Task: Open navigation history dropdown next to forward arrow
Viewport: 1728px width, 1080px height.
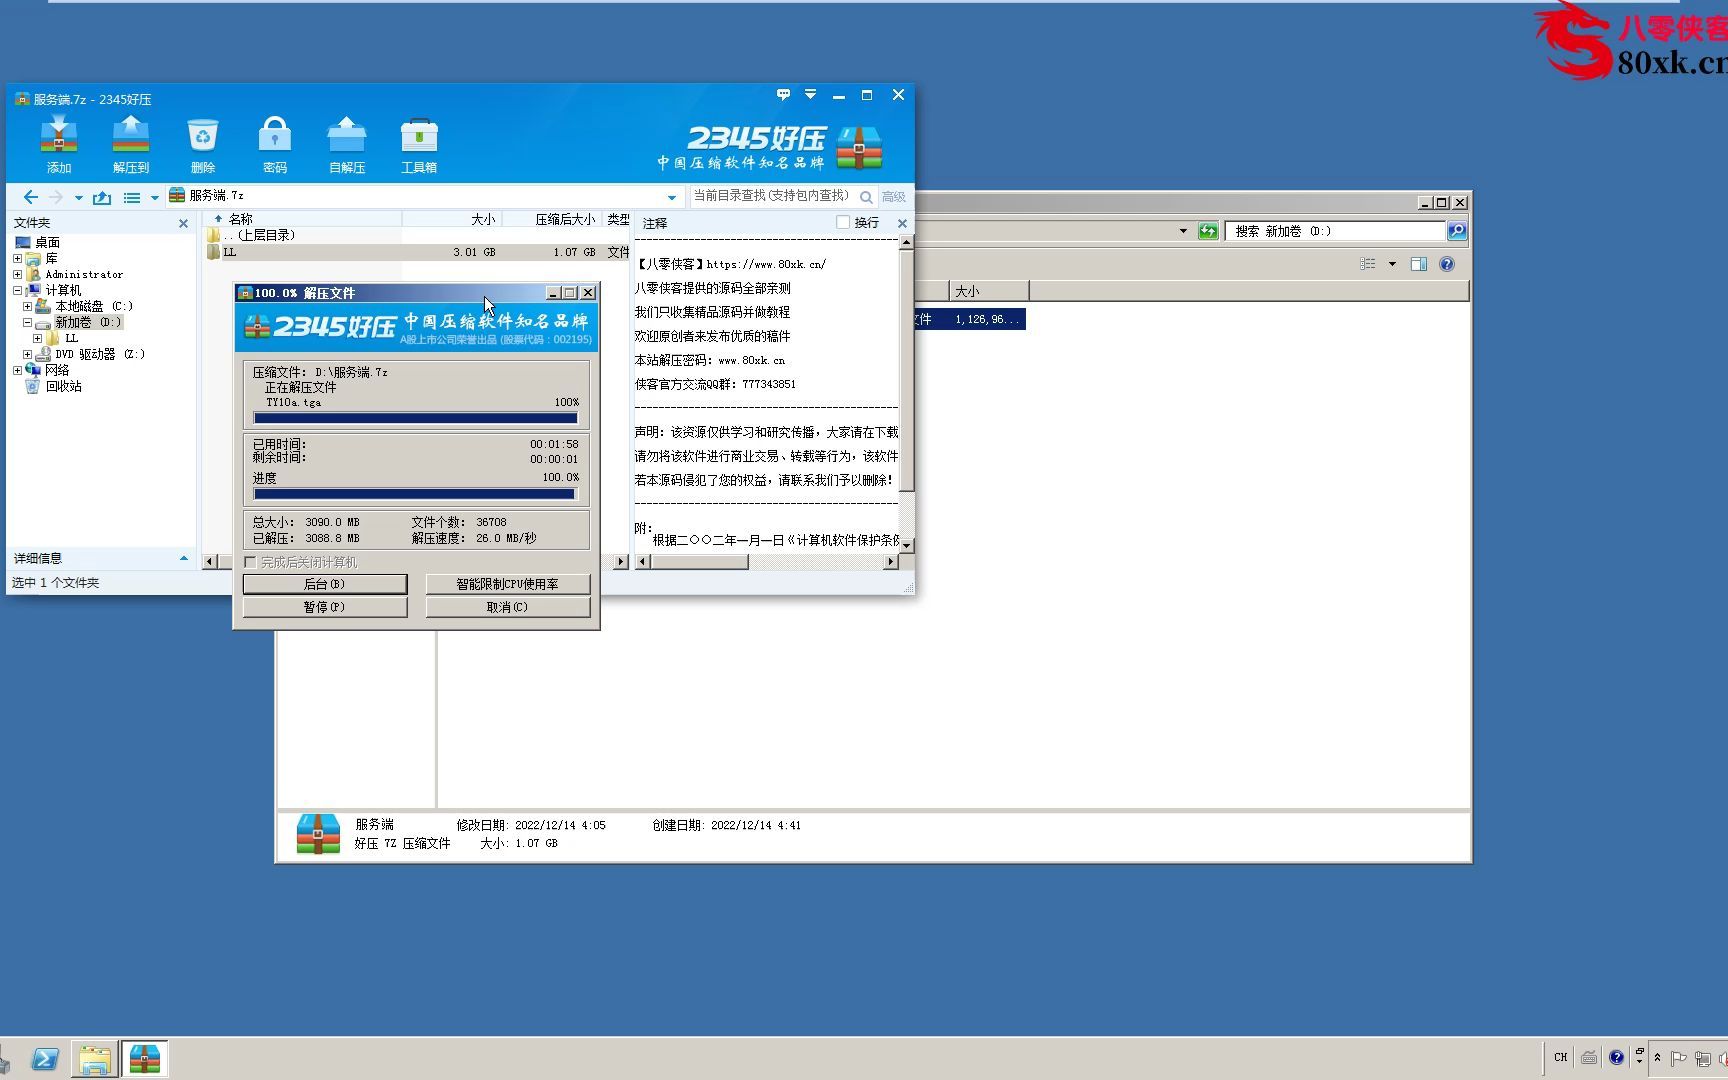Action: (x=79, y=198)
